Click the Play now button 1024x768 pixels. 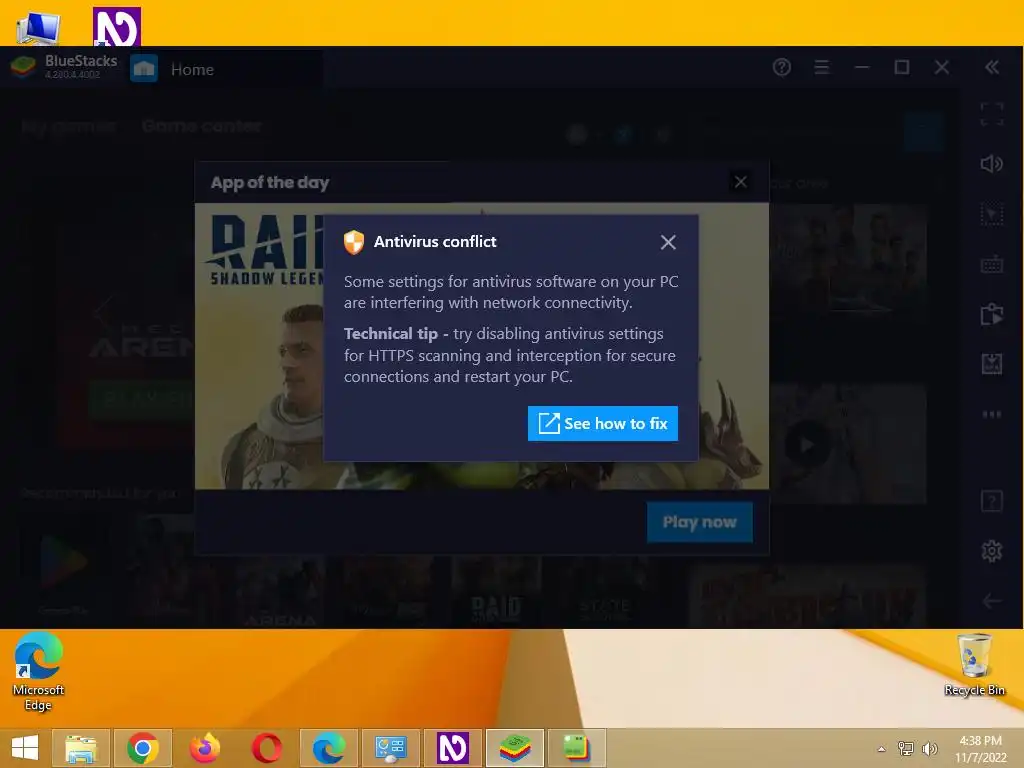point(699,522)
